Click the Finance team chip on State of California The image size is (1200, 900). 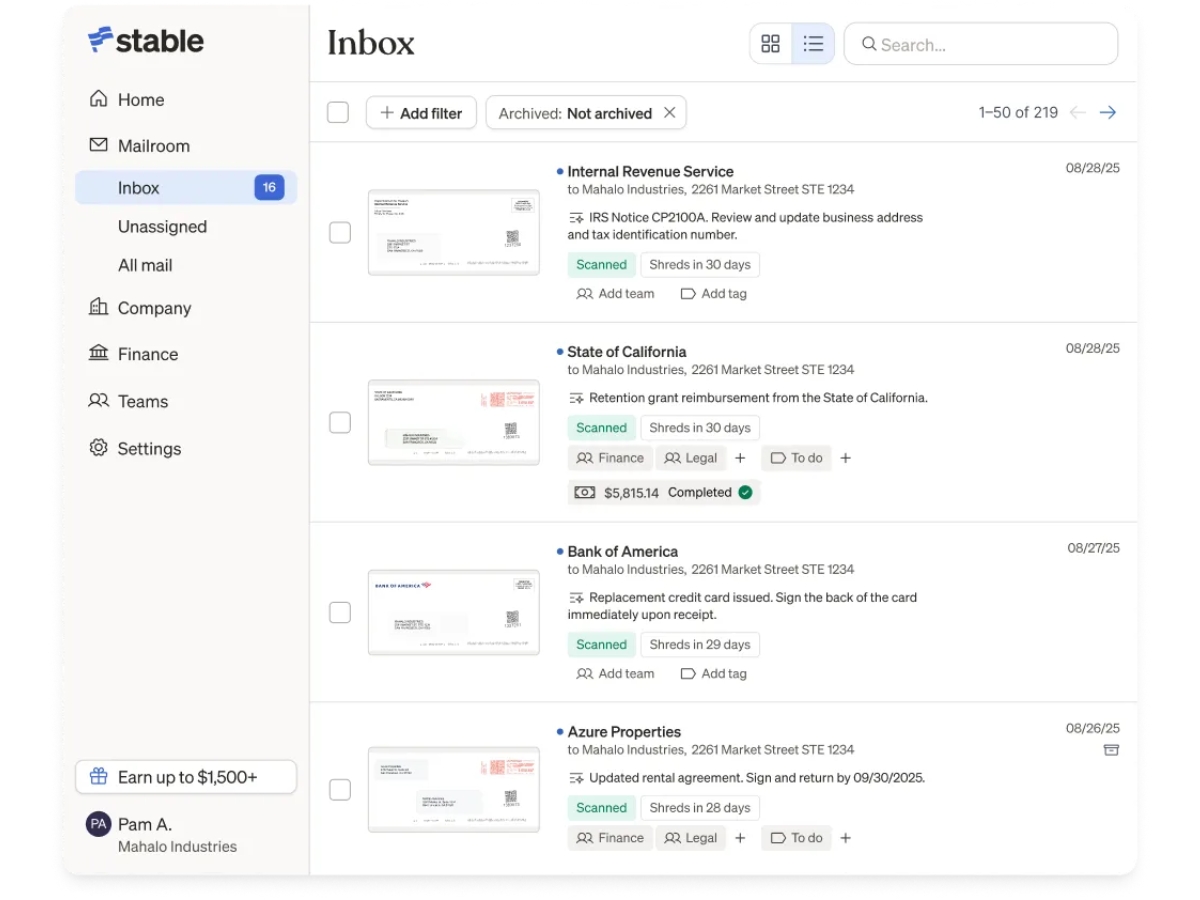(610, 458)
